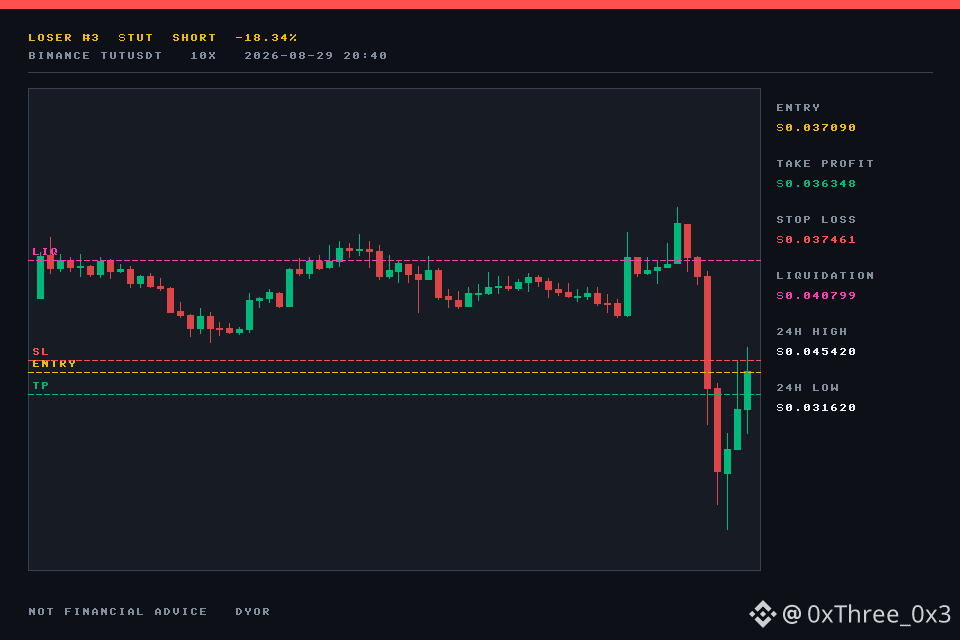This screenshot has width=960, height=640.
Task: Select the STUT ticker label
Action: click(x=135, y=38)
